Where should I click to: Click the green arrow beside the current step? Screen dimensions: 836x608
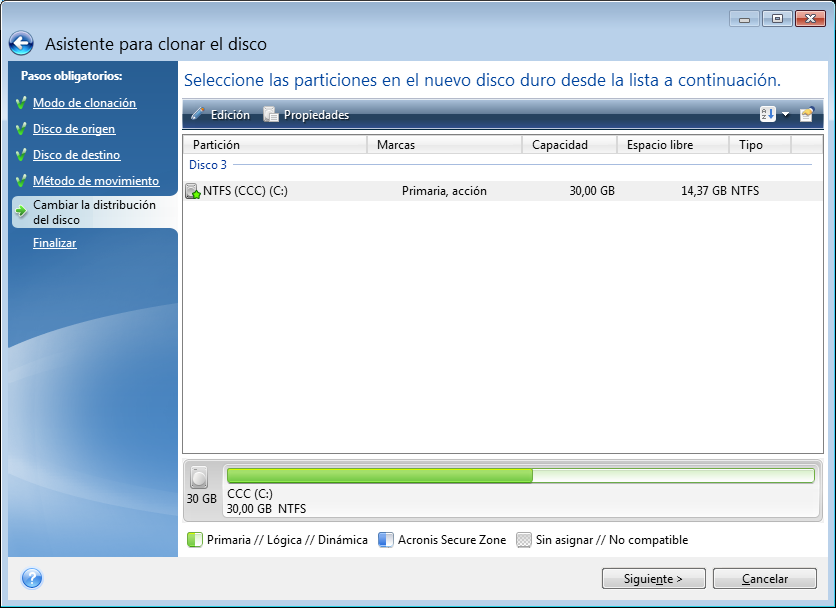click(21, 212)
